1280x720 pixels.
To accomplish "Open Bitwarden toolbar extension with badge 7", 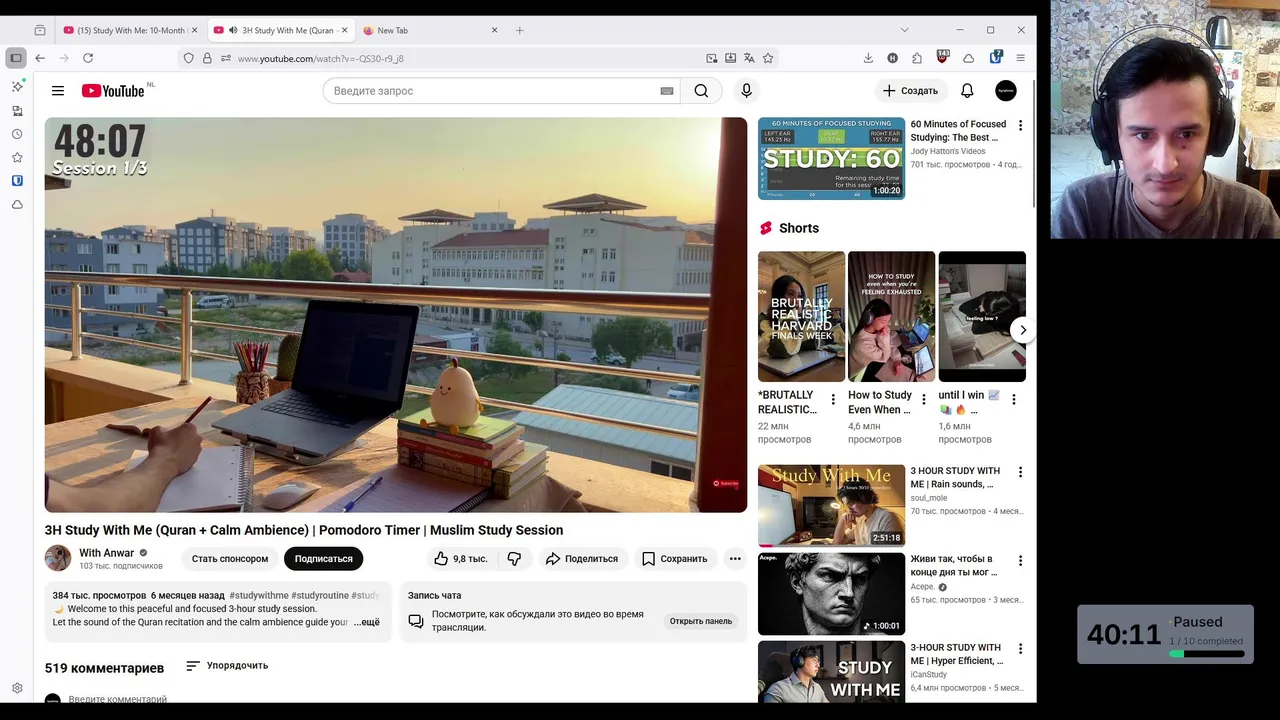I will (x=996, y=57).
